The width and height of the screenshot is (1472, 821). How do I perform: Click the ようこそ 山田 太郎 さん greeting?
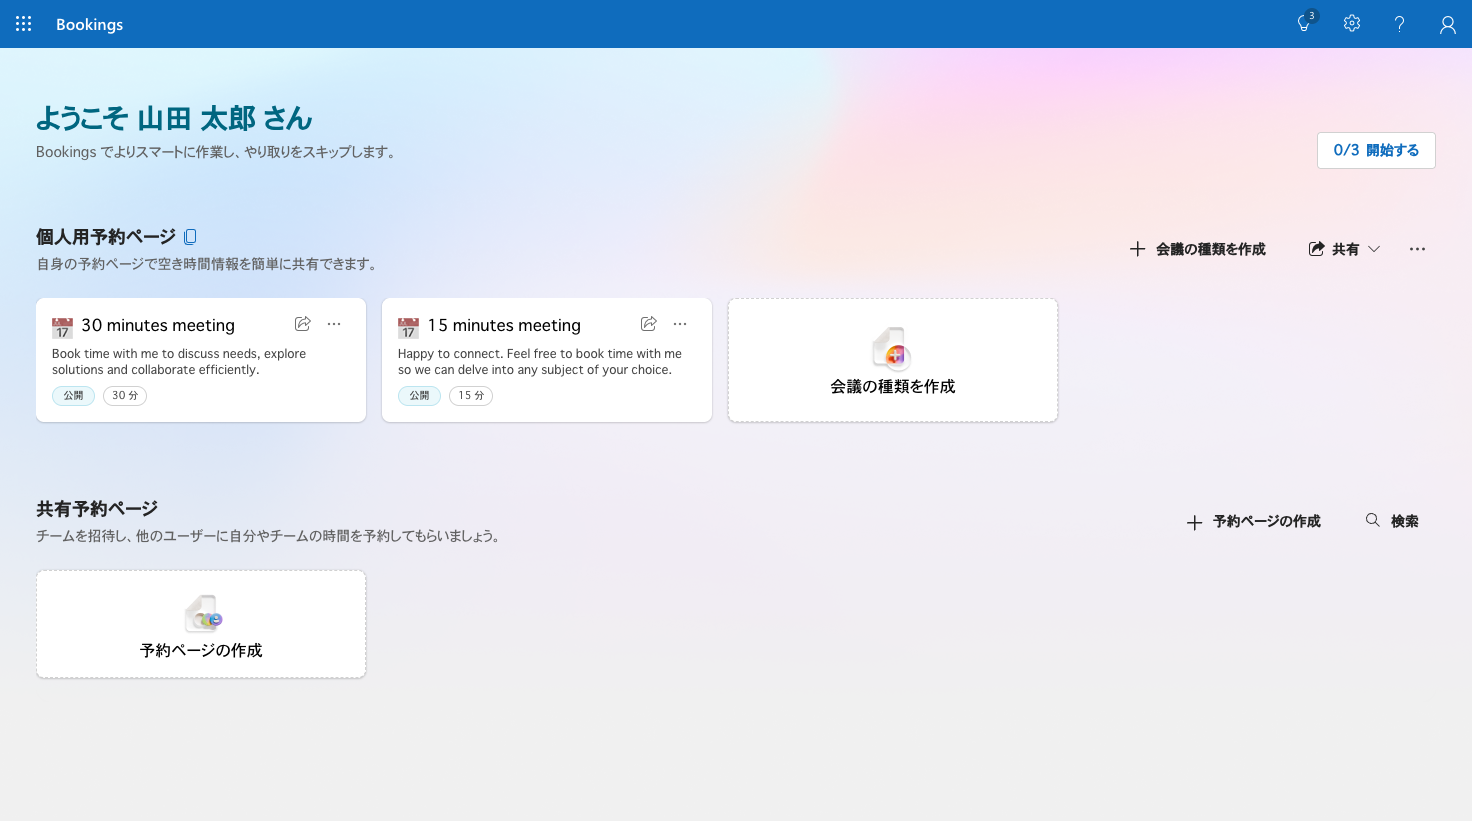tap(174, 118)
